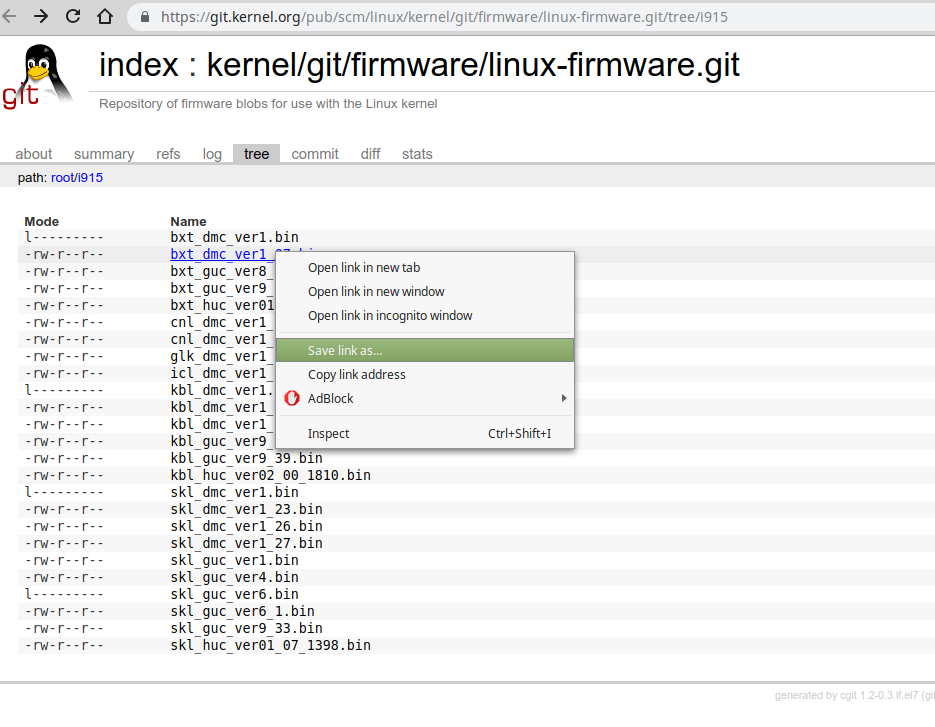Click the browser forward arrow
Screen dimensions: 935x727
tap(41, 16)
